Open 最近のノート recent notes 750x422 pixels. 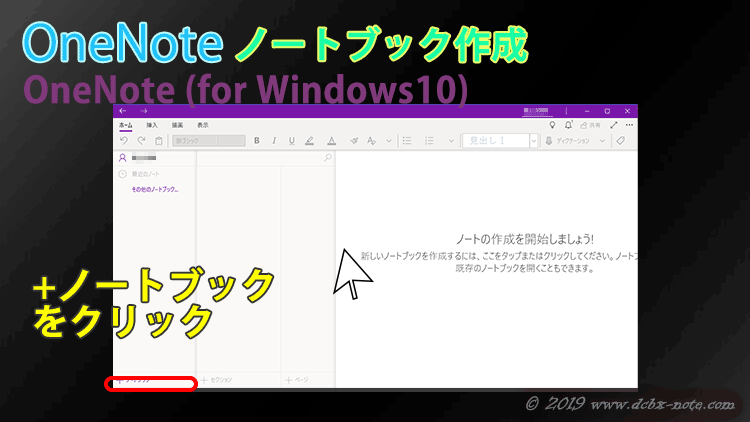point(139,174)
